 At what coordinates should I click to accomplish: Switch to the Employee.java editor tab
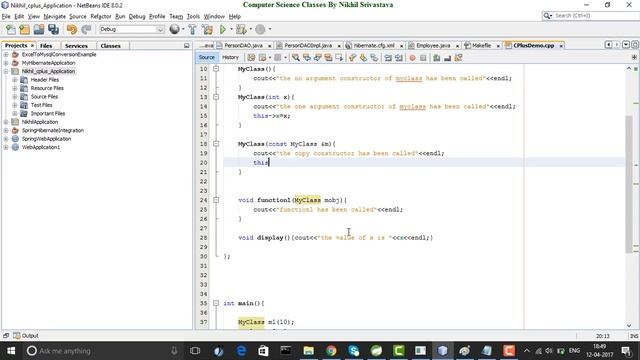pos(433,46)
